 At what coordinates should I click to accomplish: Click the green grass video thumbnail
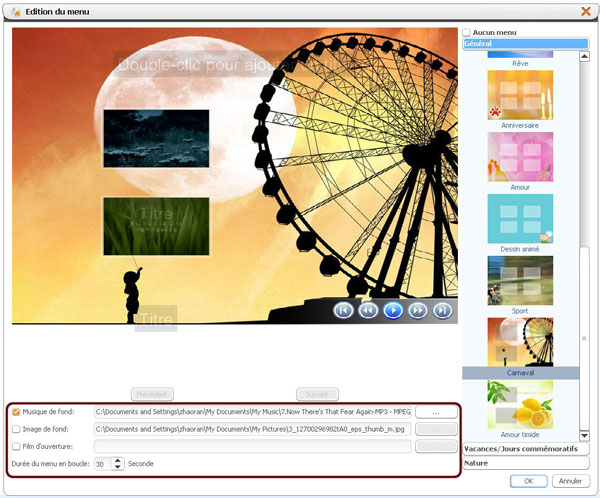[x=156, y=226]
